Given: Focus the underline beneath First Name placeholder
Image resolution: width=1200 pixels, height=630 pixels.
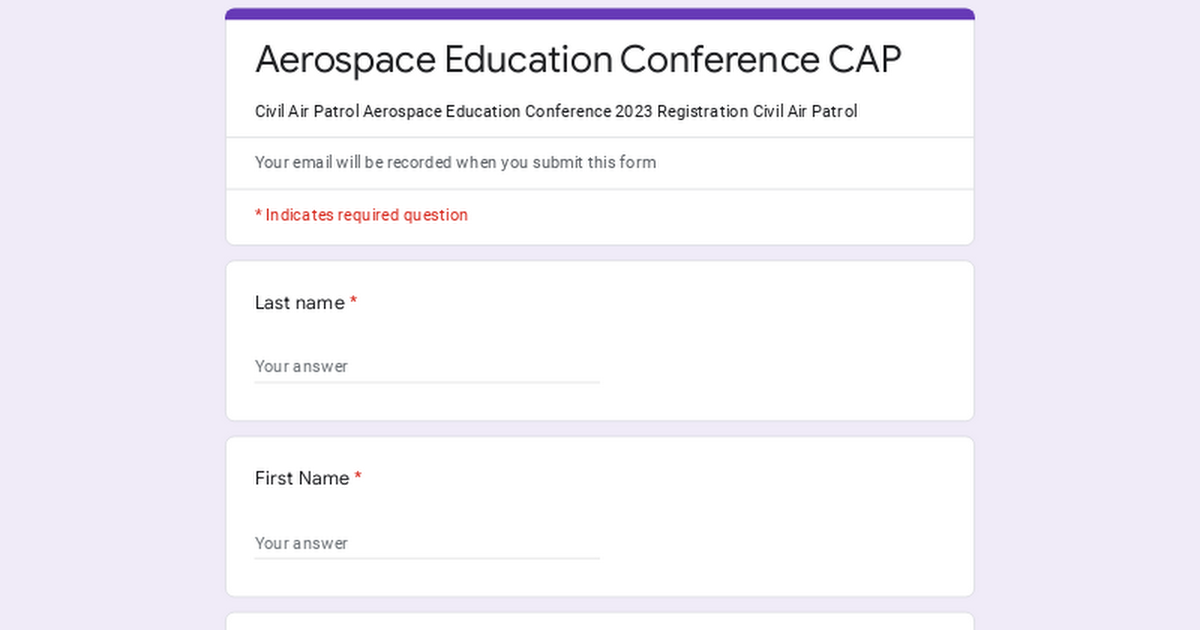Looking at the screenshot, I should point(427,558).
